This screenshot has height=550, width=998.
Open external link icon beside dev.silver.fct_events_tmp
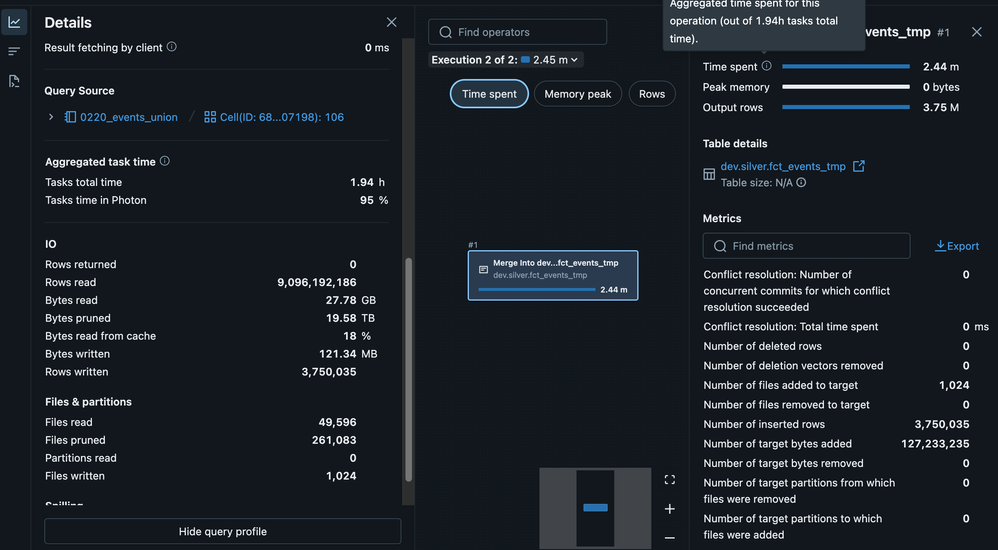[x=858, y=167]
